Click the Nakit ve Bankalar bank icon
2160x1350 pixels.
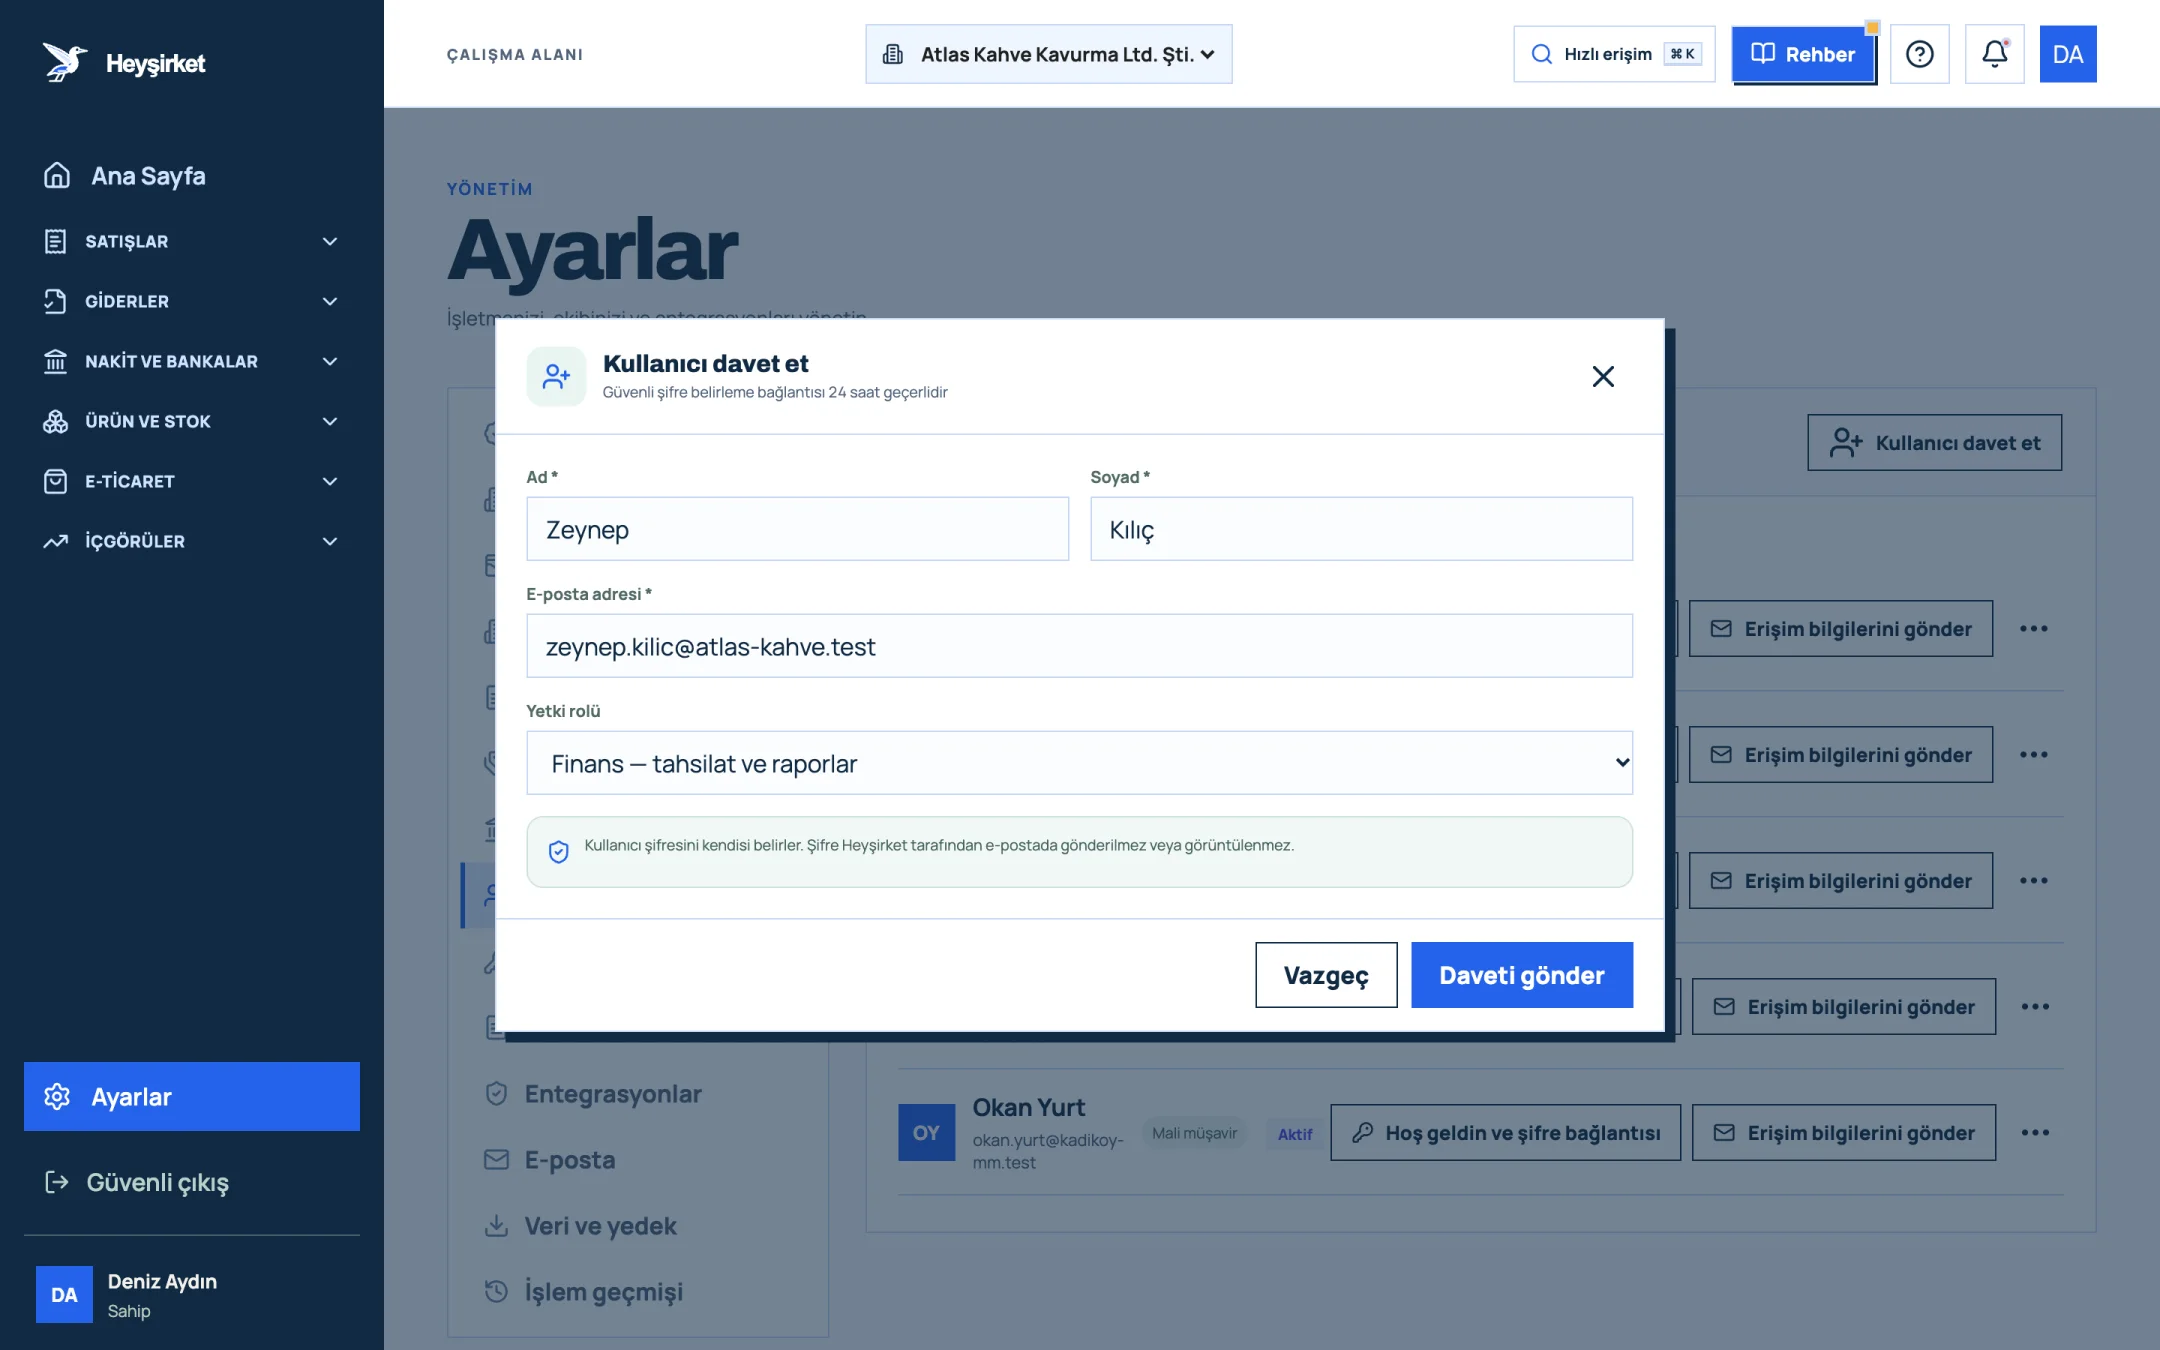56,361
